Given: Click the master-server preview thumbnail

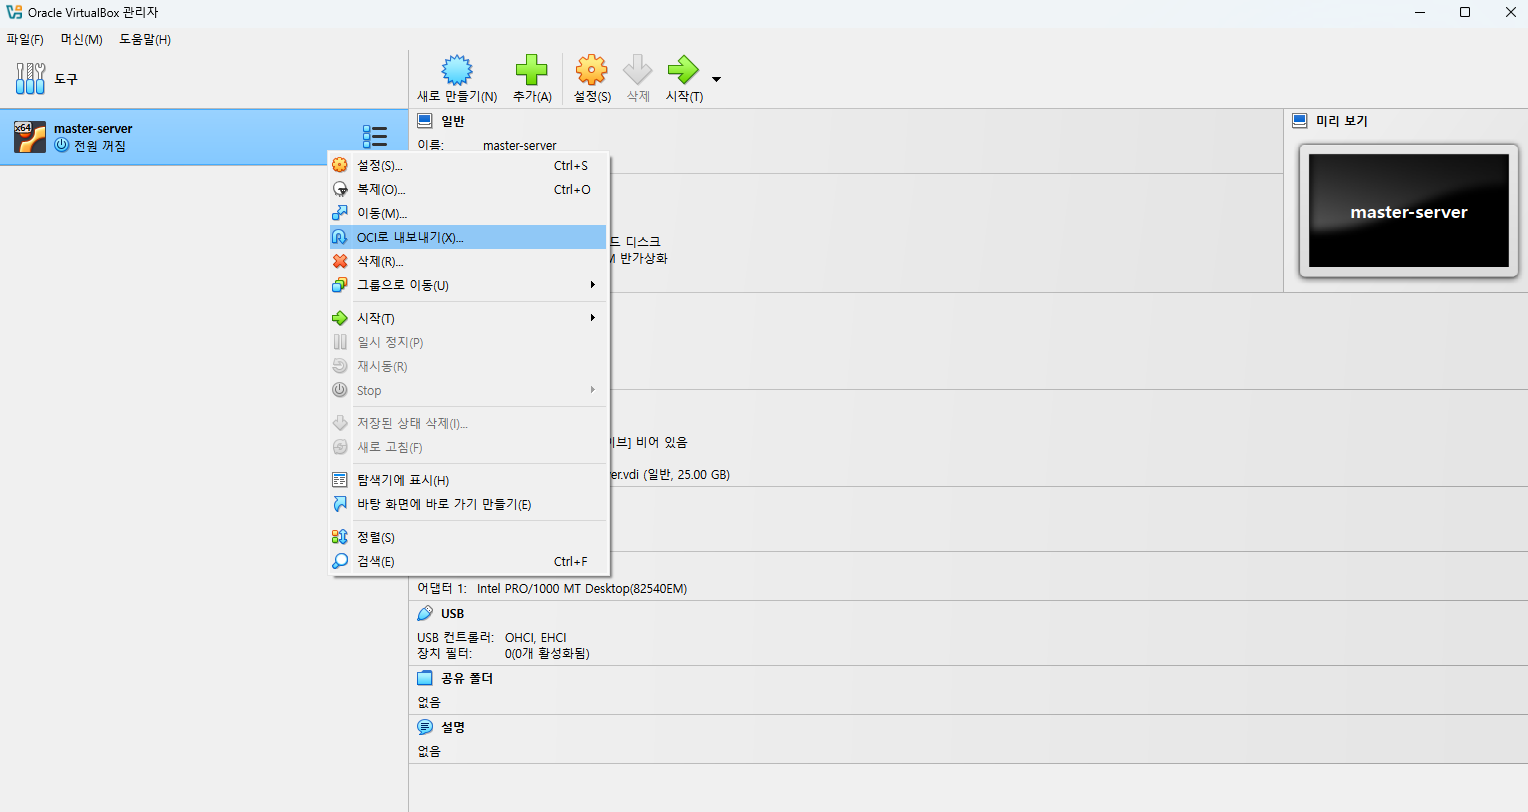Looking at the screenshot, I should coord(1408,210).
